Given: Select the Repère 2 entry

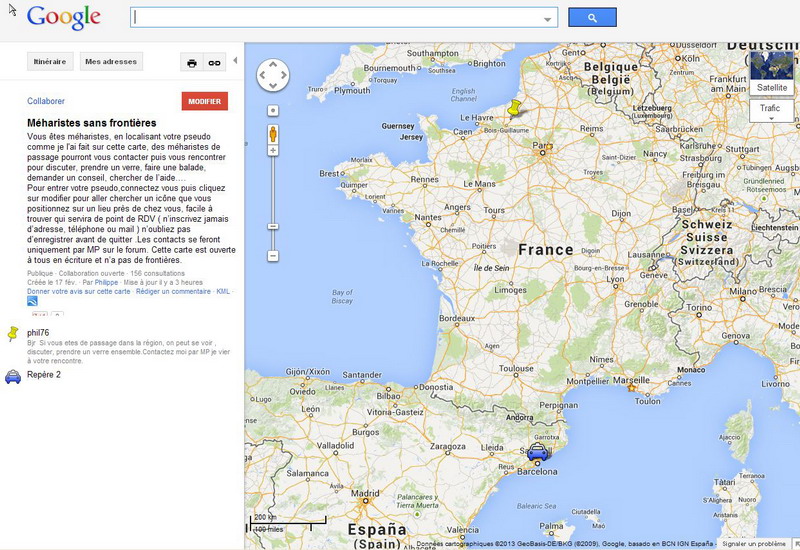Looking at the screenshot, I should click(x=44, y=374).
